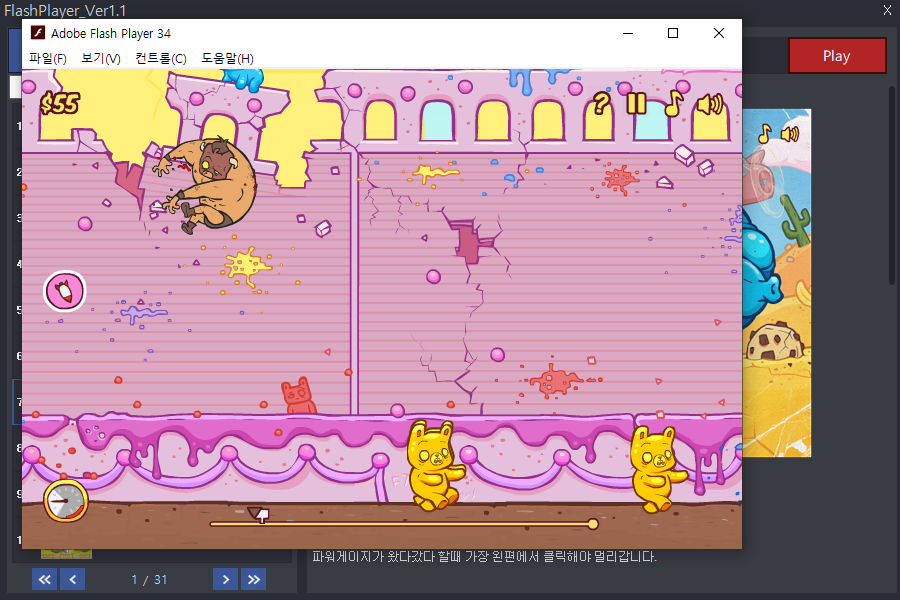
Task: Click the Adobe Flash Player title icon
Action: [x=38, y=33]
